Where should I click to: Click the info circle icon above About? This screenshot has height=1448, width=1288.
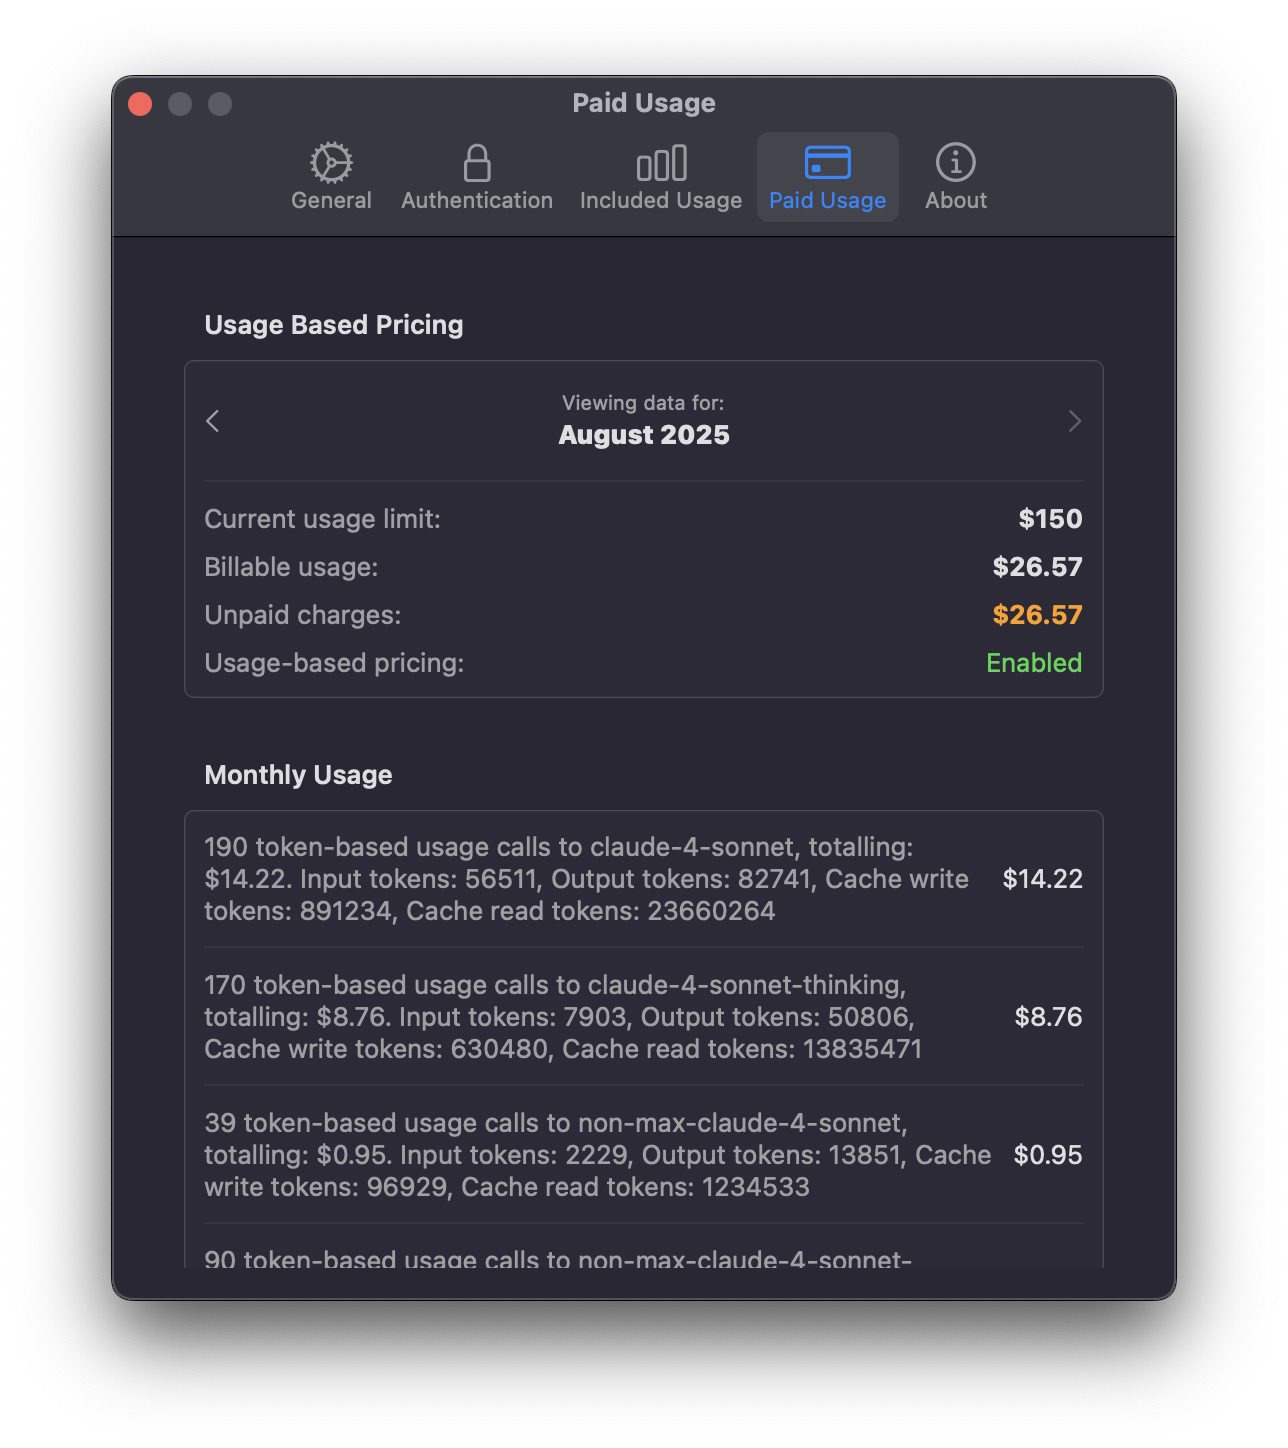tap(955, 162)
